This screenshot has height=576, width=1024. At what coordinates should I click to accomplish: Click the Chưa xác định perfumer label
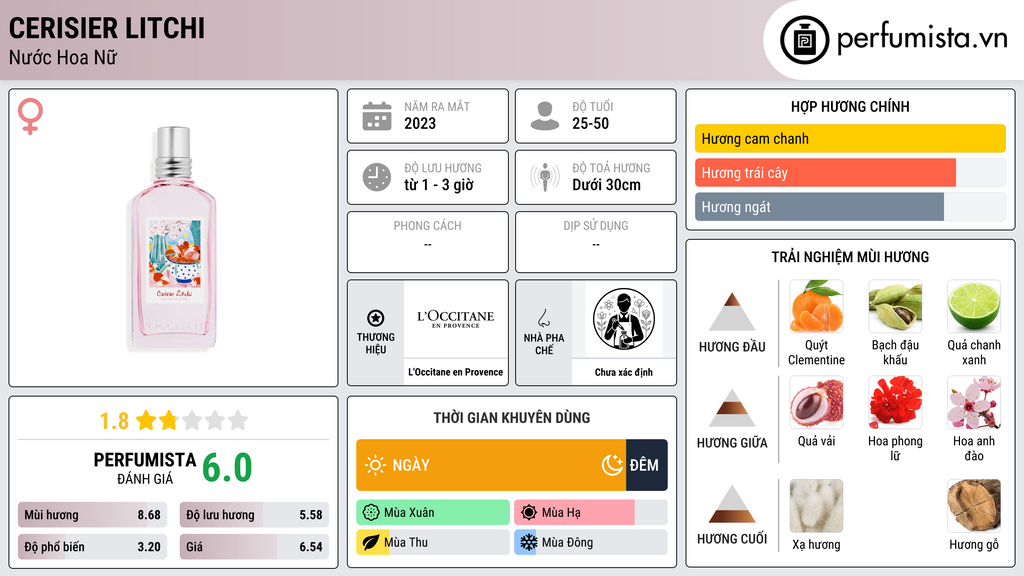(x=624, y=372)
